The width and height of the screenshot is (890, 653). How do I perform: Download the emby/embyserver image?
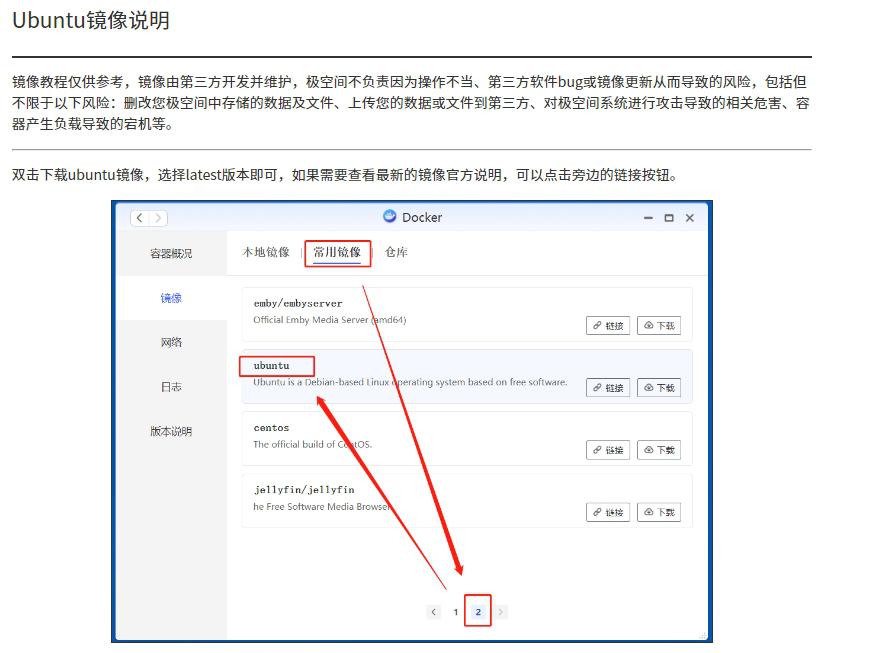tap(658, 326)
